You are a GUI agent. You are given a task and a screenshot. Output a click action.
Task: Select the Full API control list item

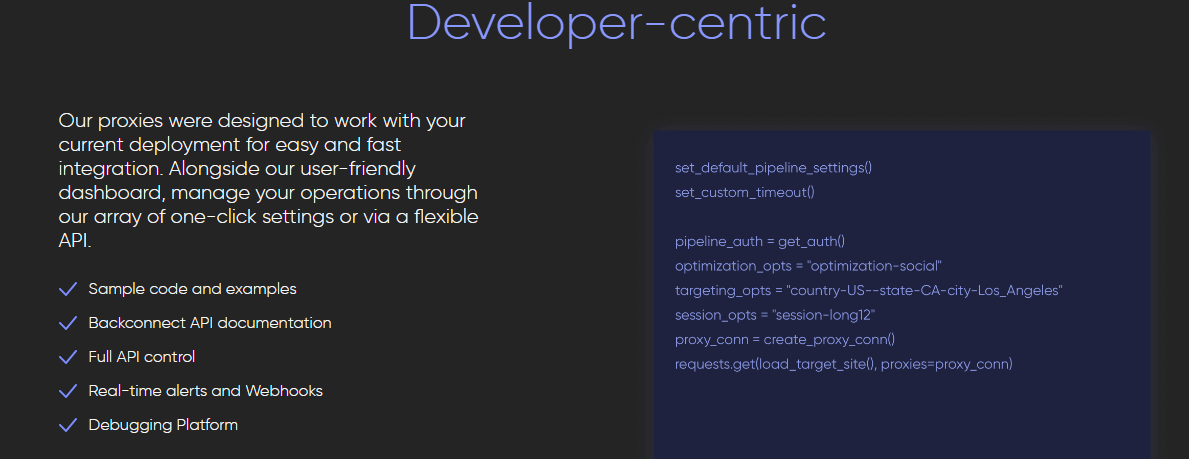(x=141, y=357)
